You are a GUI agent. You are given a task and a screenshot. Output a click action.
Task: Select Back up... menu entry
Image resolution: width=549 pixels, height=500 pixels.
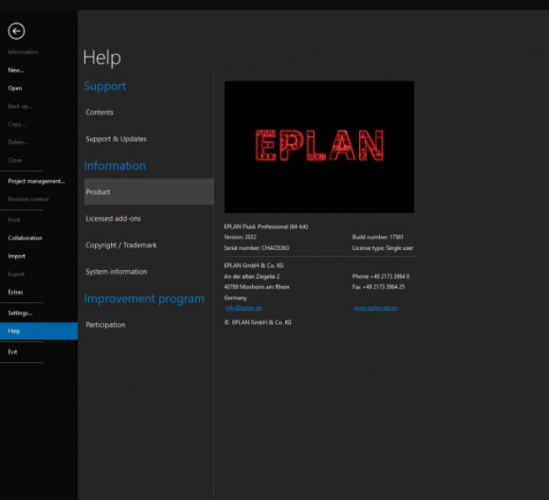tap(20, 106)
